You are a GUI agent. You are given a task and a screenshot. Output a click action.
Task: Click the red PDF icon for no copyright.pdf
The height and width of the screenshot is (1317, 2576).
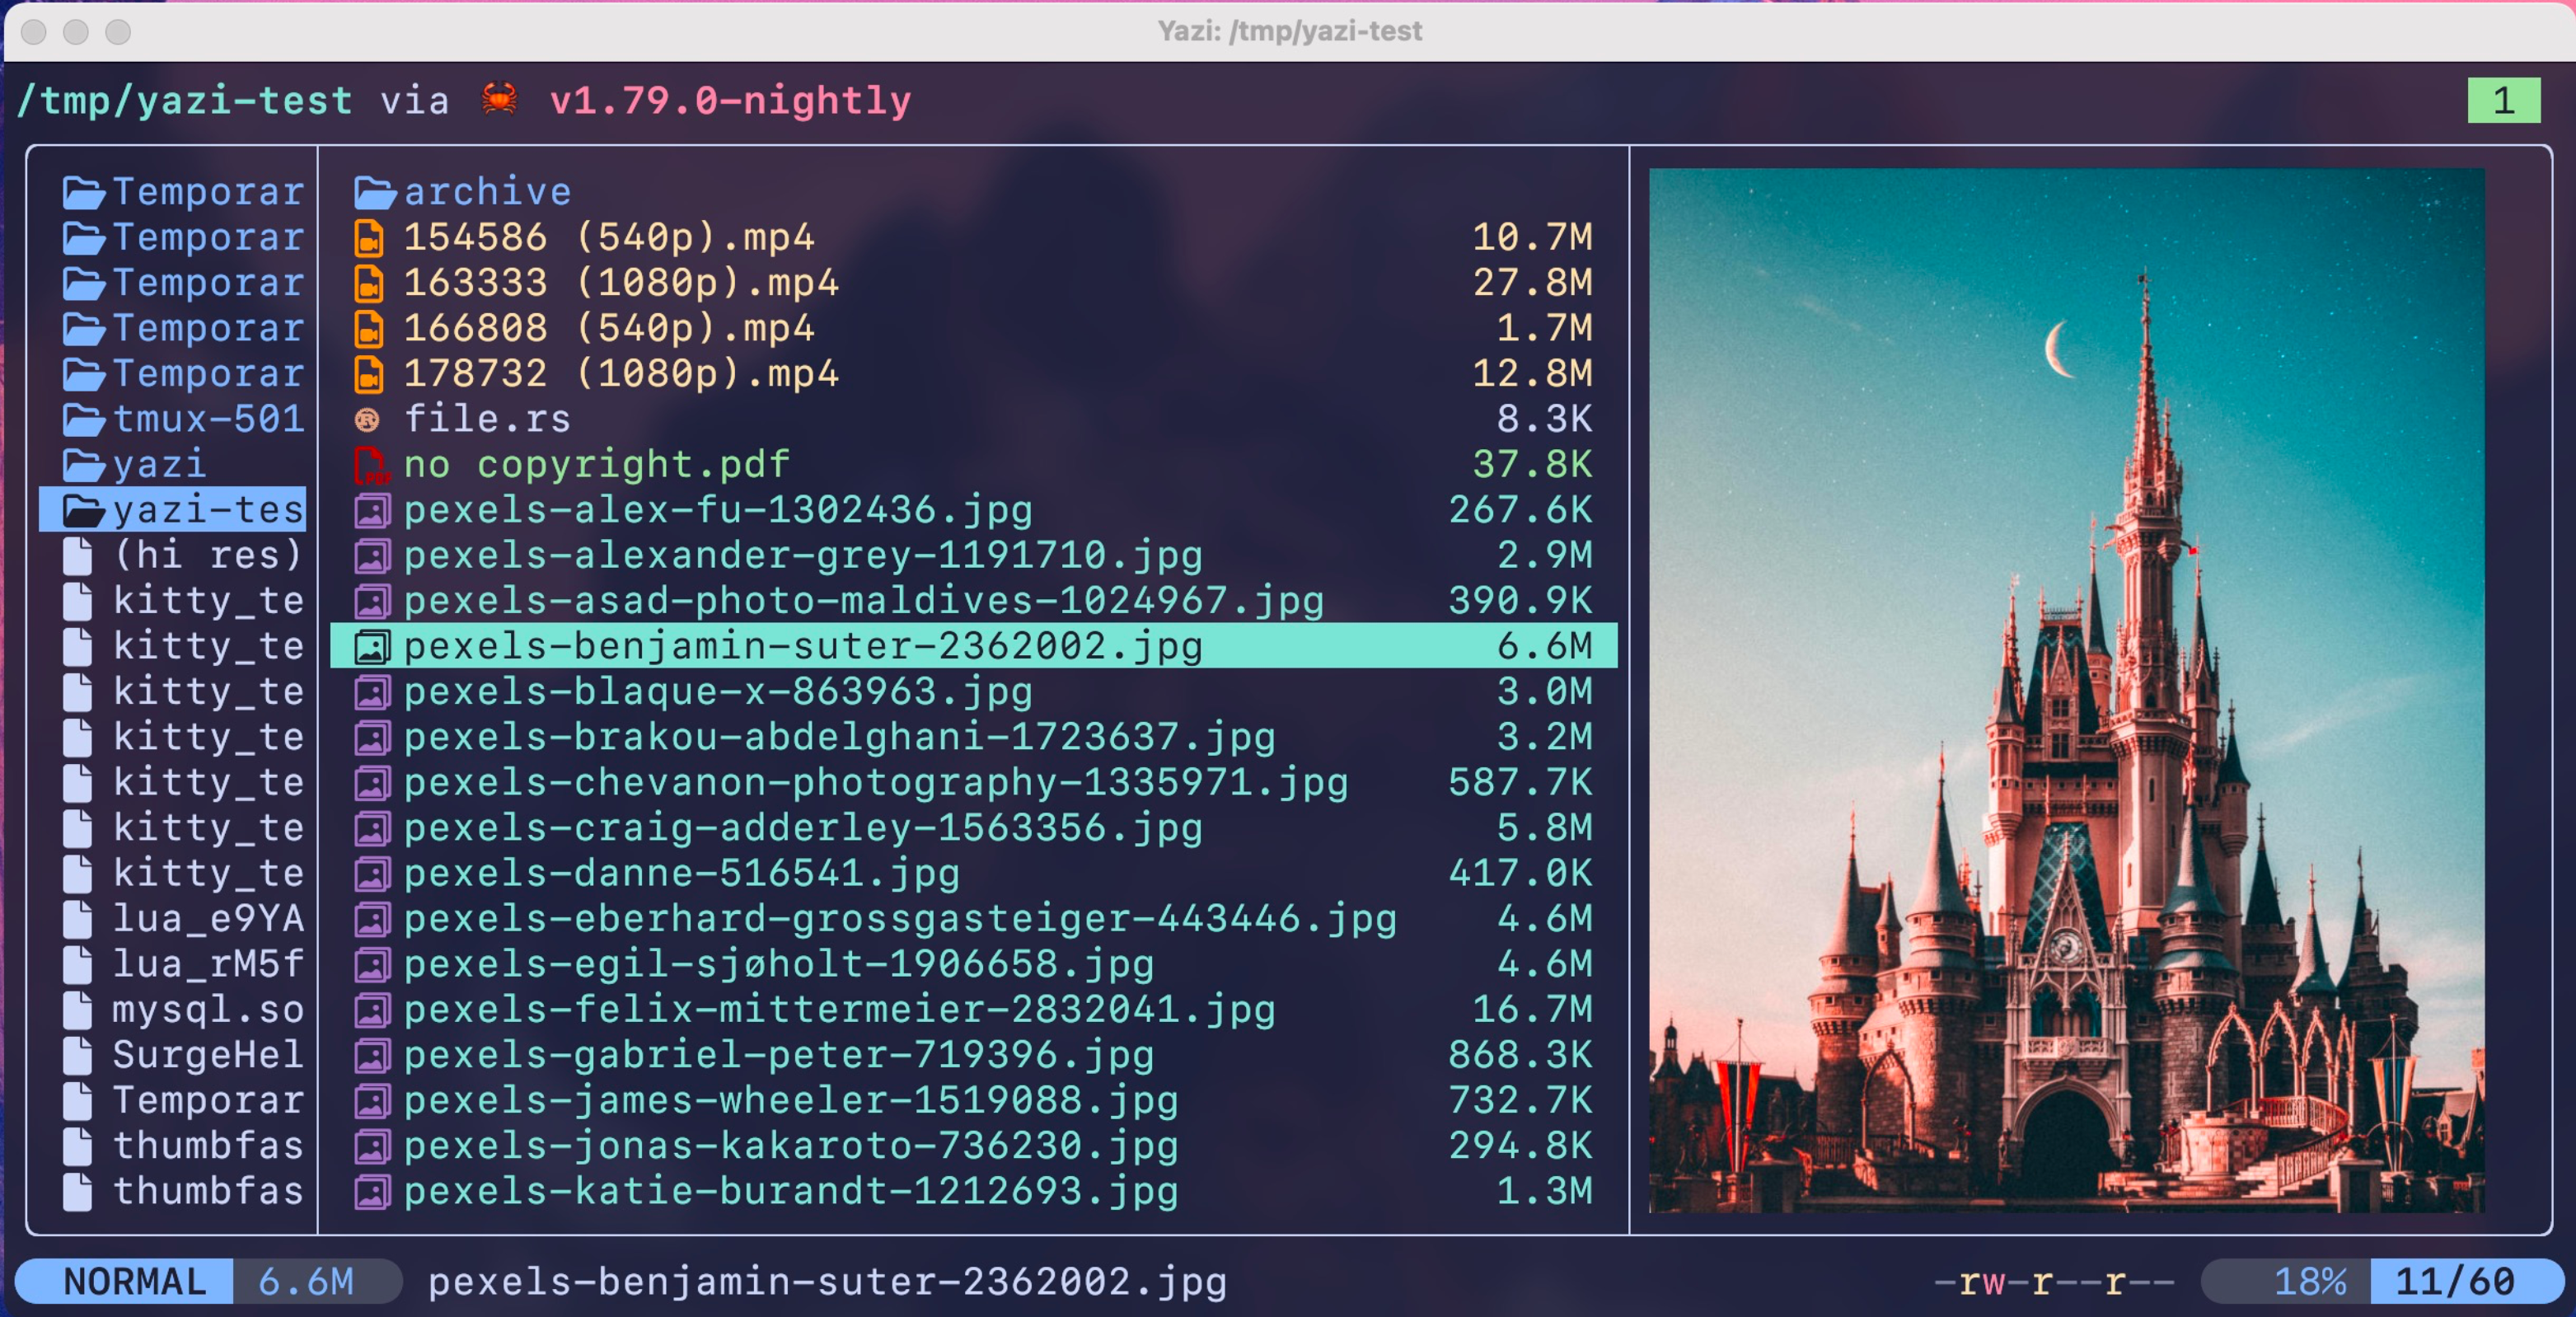click(371, 466)
